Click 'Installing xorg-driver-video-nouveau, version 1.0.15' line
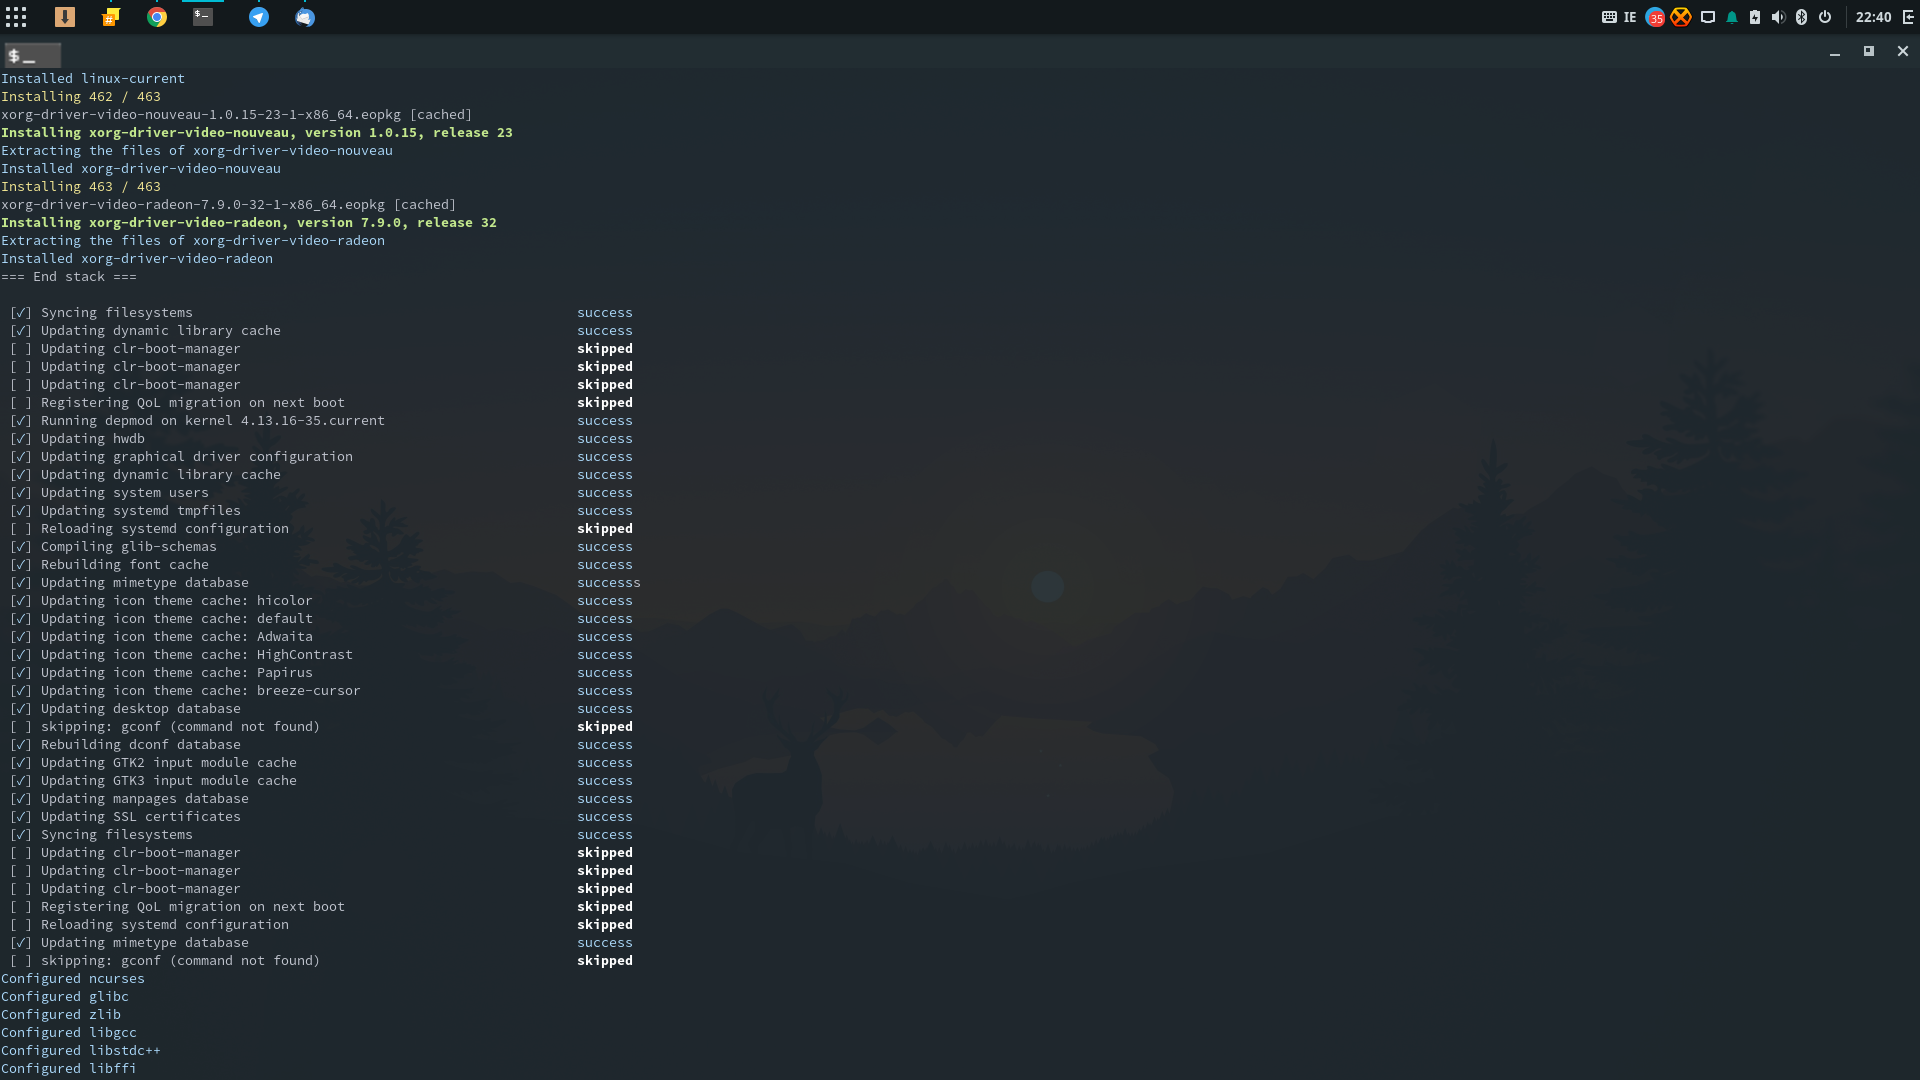The image size is (1920, 1080). [x=257, y=132]
